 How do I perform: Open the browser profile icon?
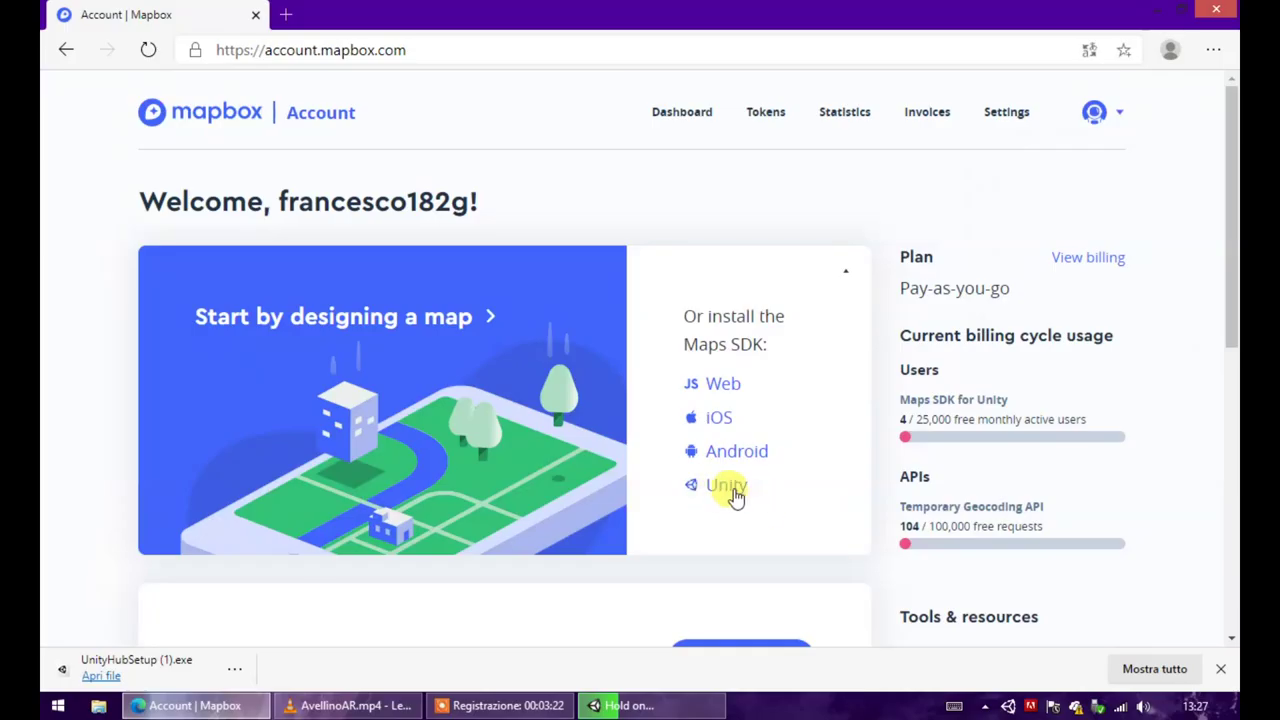tap(1170, 50)
